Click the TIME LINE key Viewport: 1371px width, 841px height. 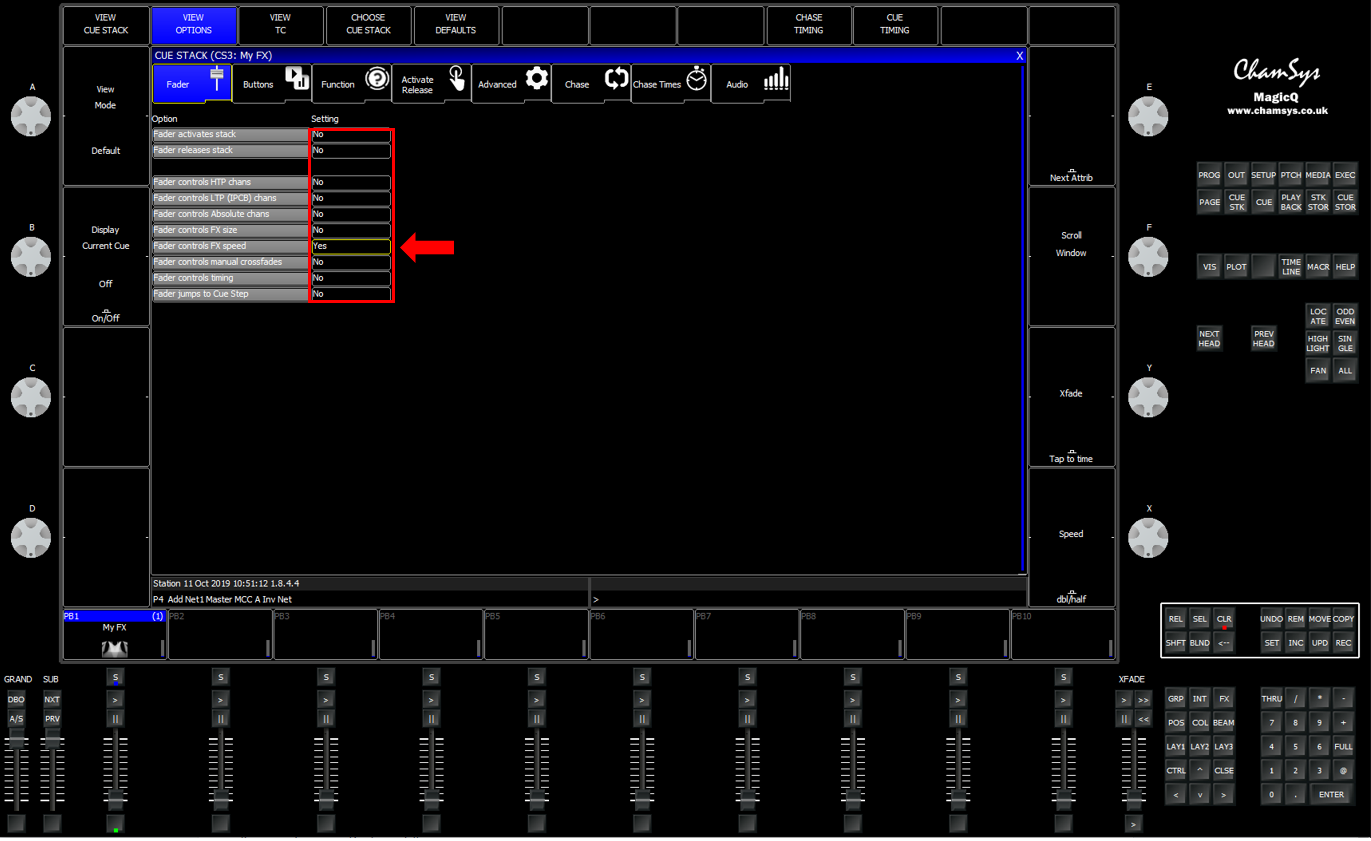(x=1291, y=267)
